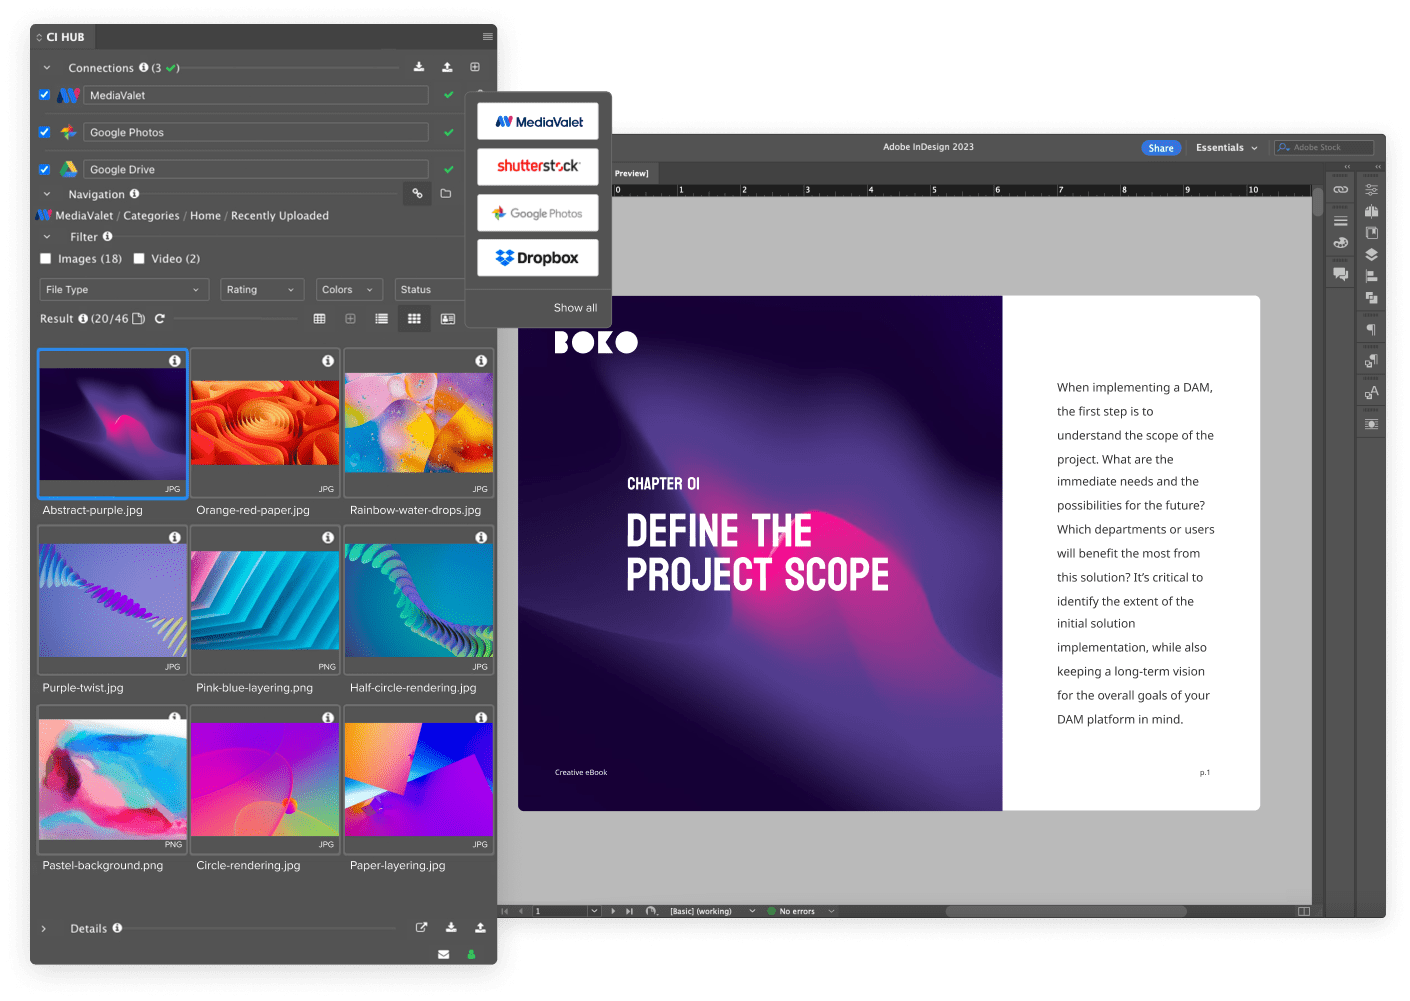The image size is (1410, 1001).
Task: Show info for Abstract-purple.jpg thumbnail
Action: click(175, 360)
